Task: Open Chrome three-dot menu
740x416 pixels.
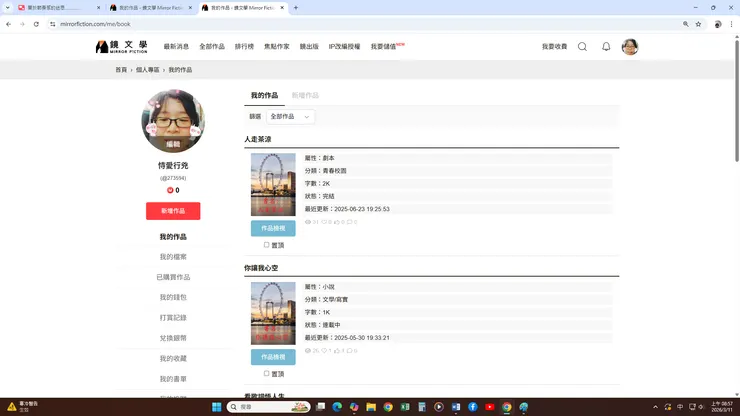Action: (732, 24)
